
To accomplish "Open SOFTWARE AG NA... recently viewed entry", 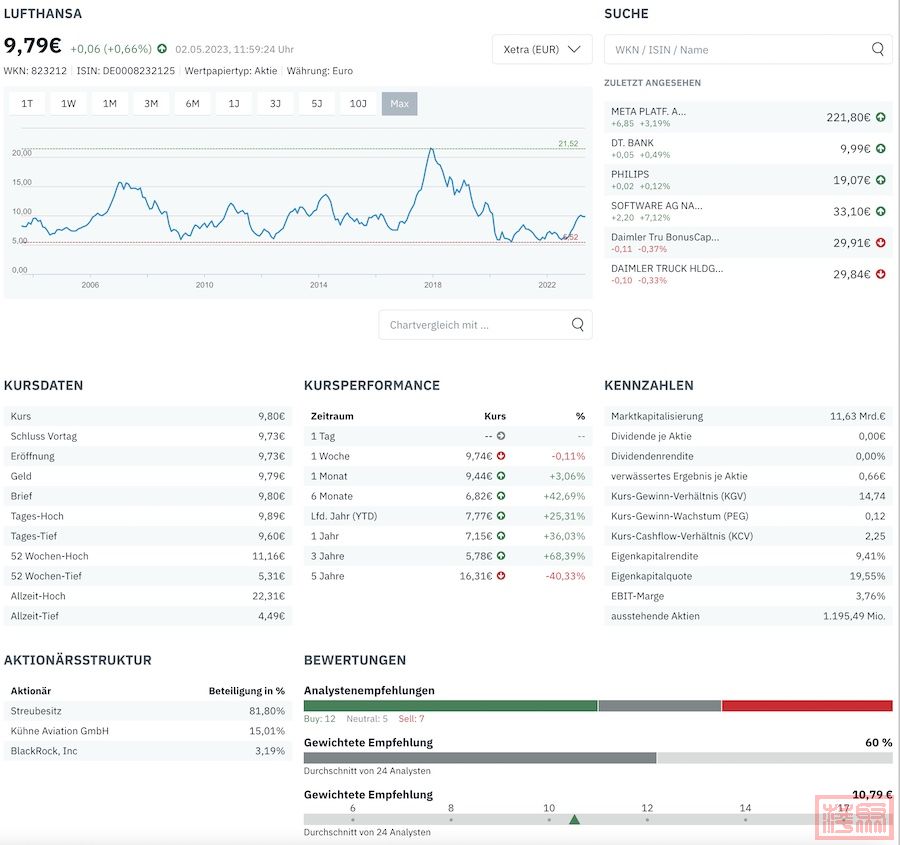I will (748, 211).
